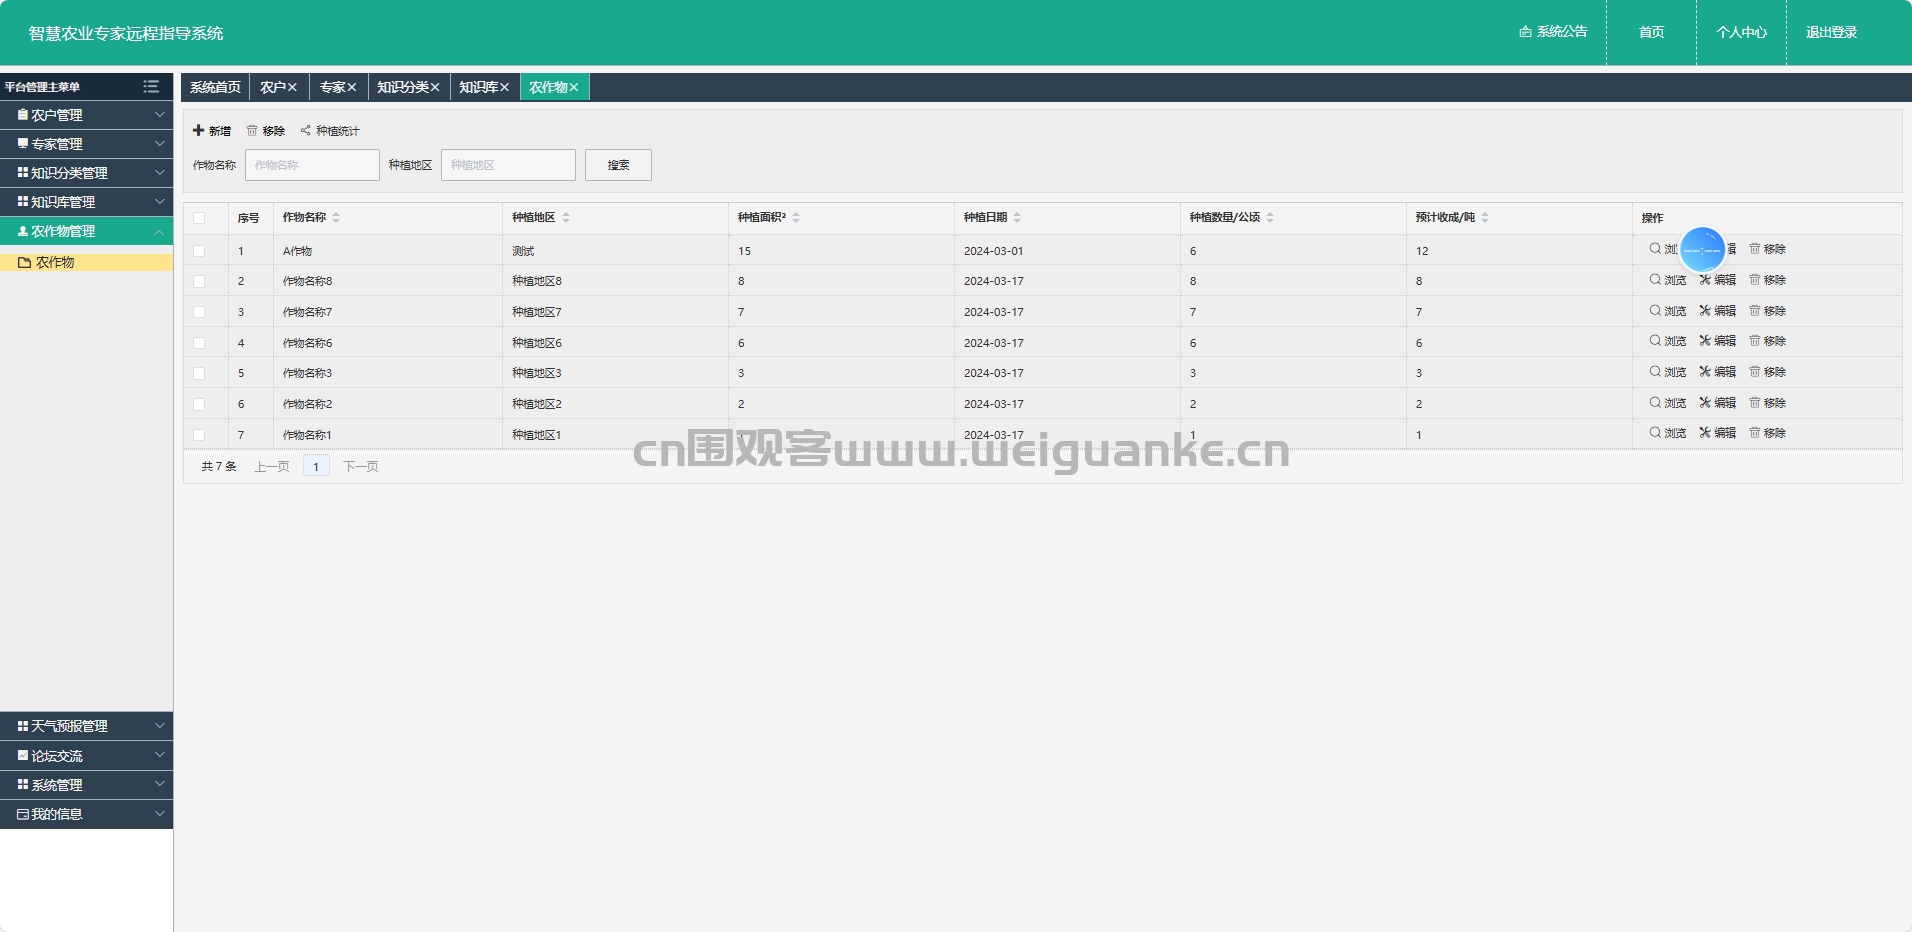Image resolution: width=1912 pixels, height=932 pixels.
Task: Check the checkbox for row 作物名称2
Action: (199, 404)
